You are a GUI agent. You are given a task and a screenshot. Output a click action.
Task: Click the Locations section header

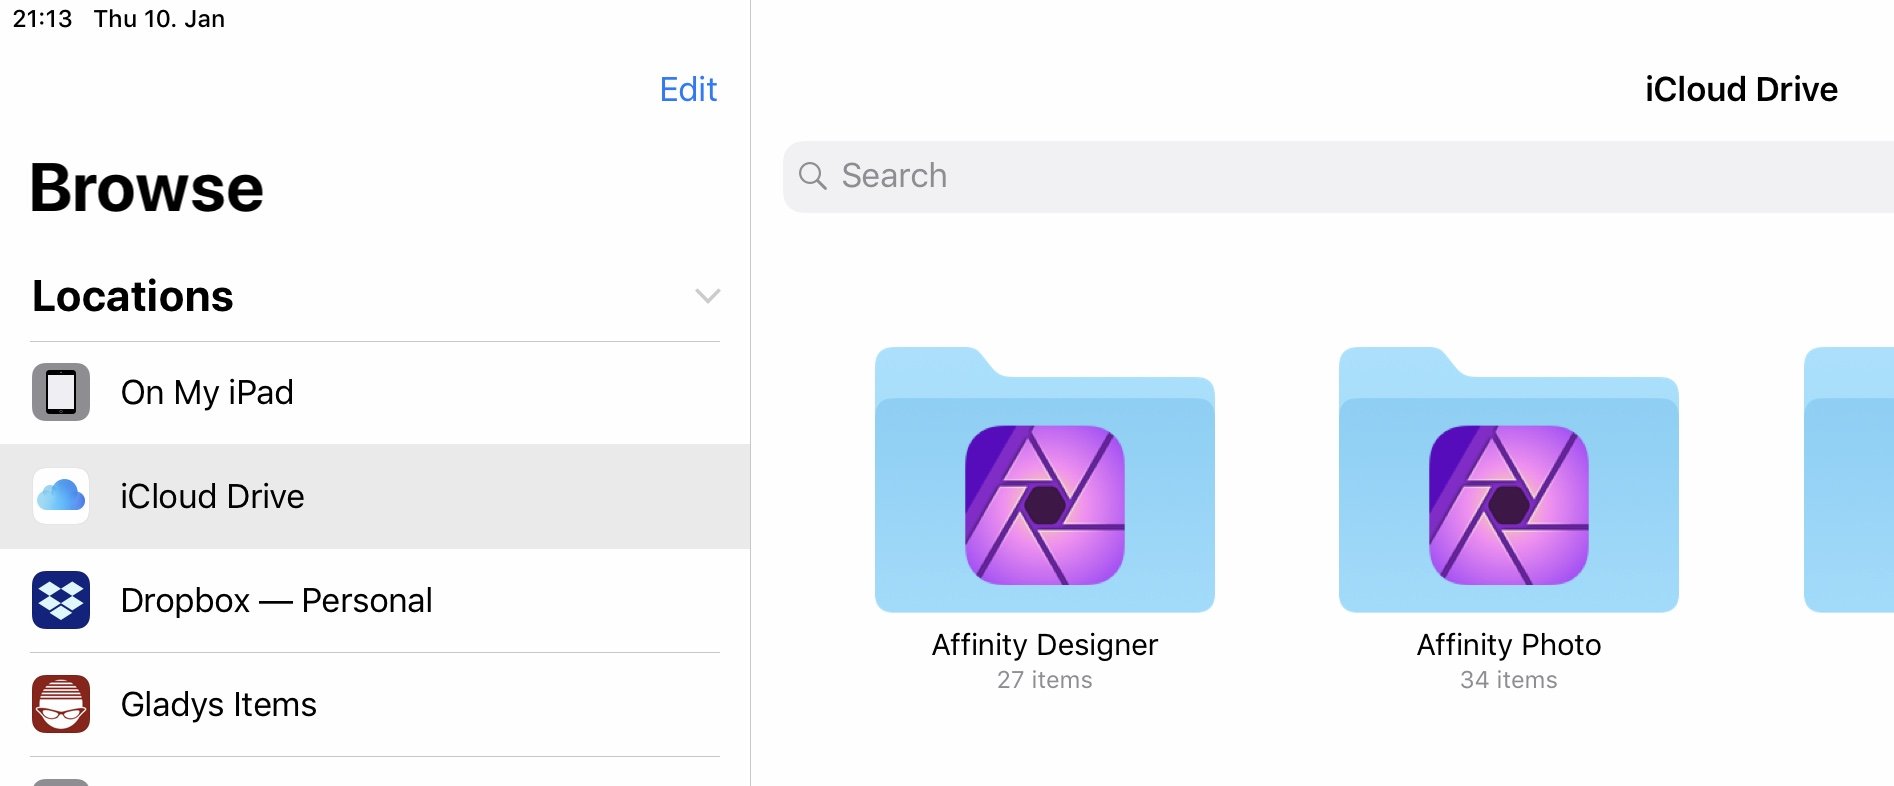click(x=133, y=296)
